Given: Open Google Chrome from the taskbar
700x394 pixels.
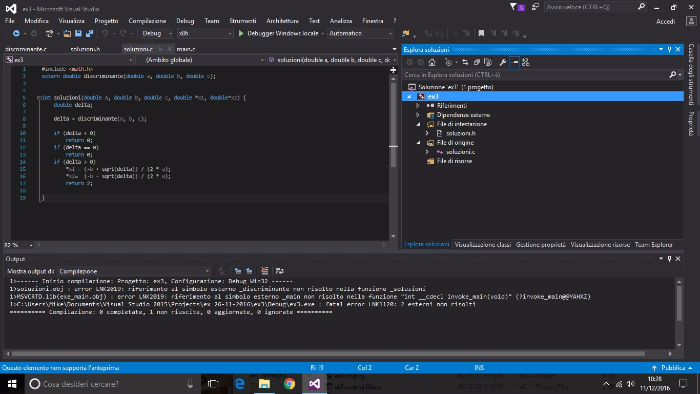Looking at the screenshot, I should point(289,384).
